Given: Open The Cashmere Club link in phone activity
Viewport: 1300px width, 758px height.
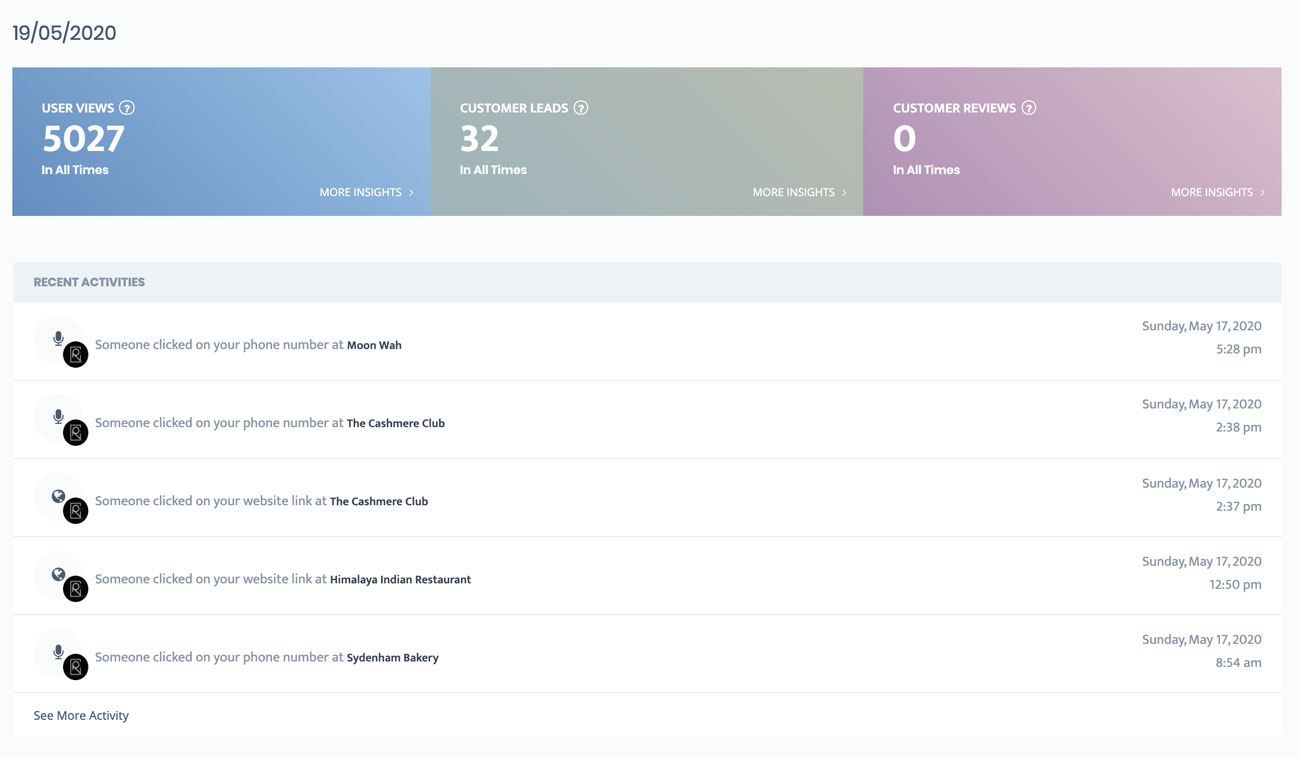Looking at the screenshot, I should tap(395, 423).
